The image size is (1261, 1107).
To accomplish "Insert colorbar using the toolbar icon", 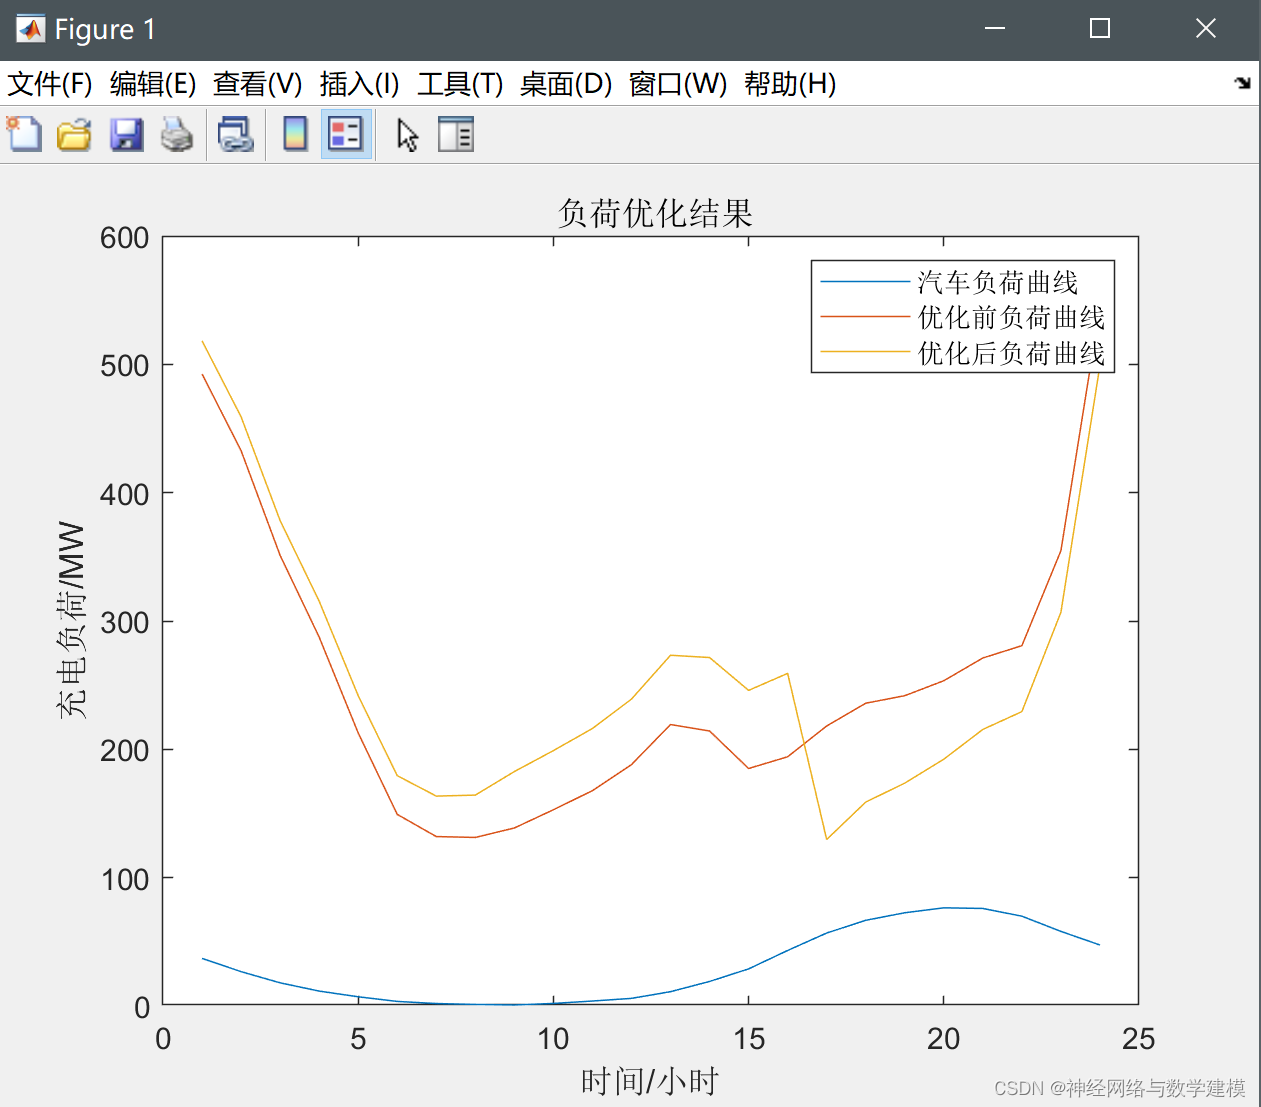I will pyautogui.click(x=295, y=134).
